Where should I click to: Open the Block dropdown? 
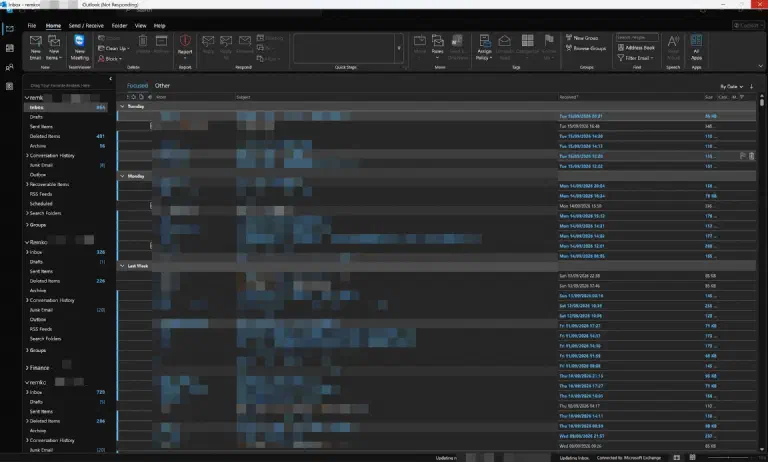tap(110, 59)
